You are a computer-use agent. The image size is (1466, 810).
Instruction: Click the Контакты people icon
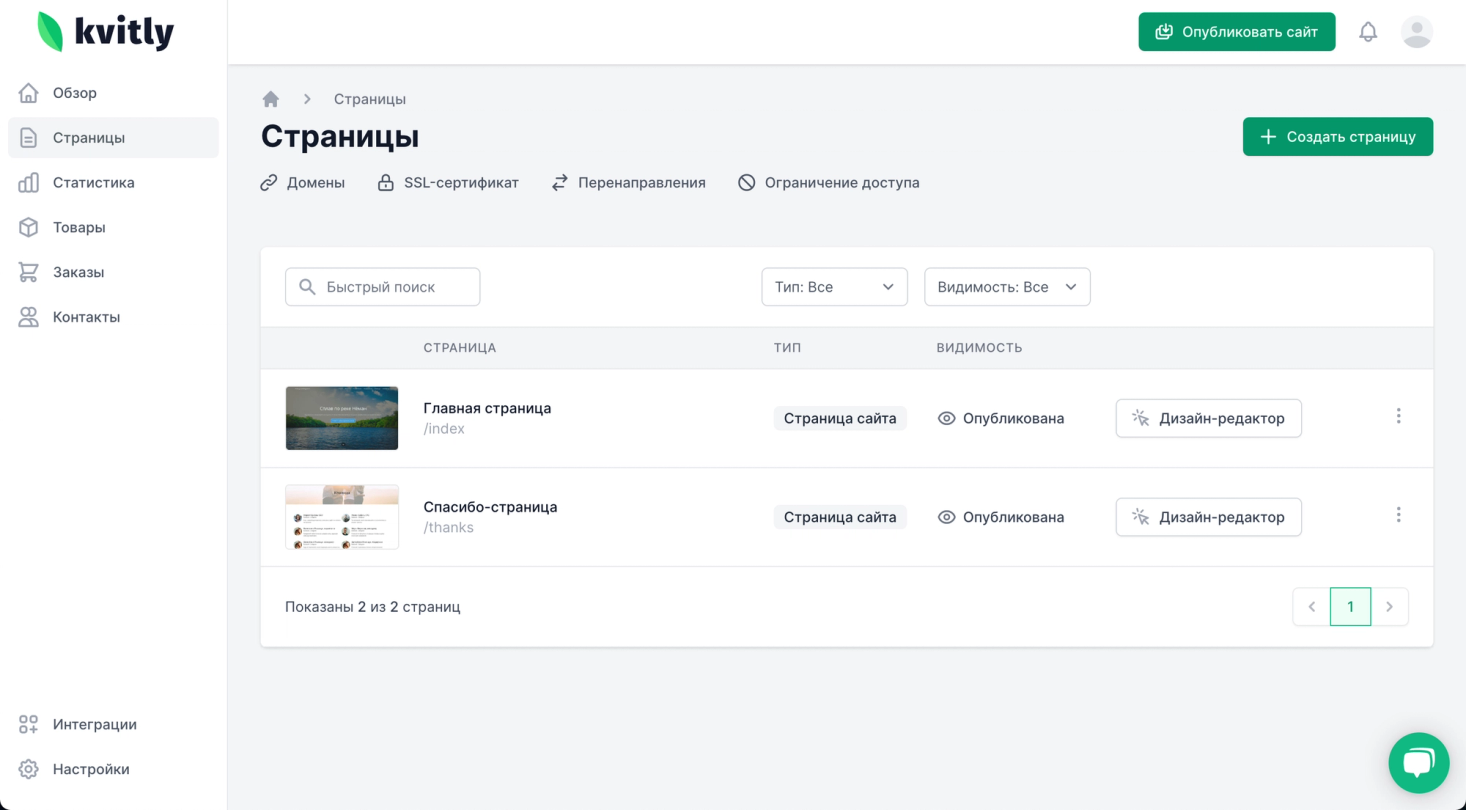[29, 317]
